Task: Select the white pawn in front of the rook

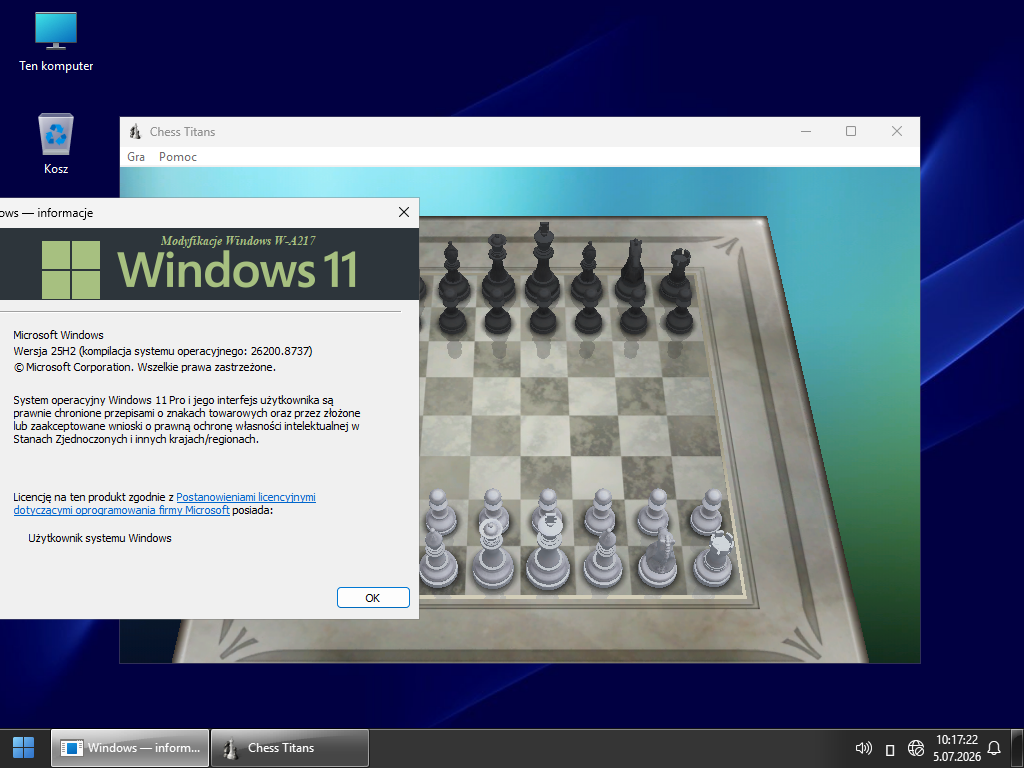Action: click(x=709, y=513)
